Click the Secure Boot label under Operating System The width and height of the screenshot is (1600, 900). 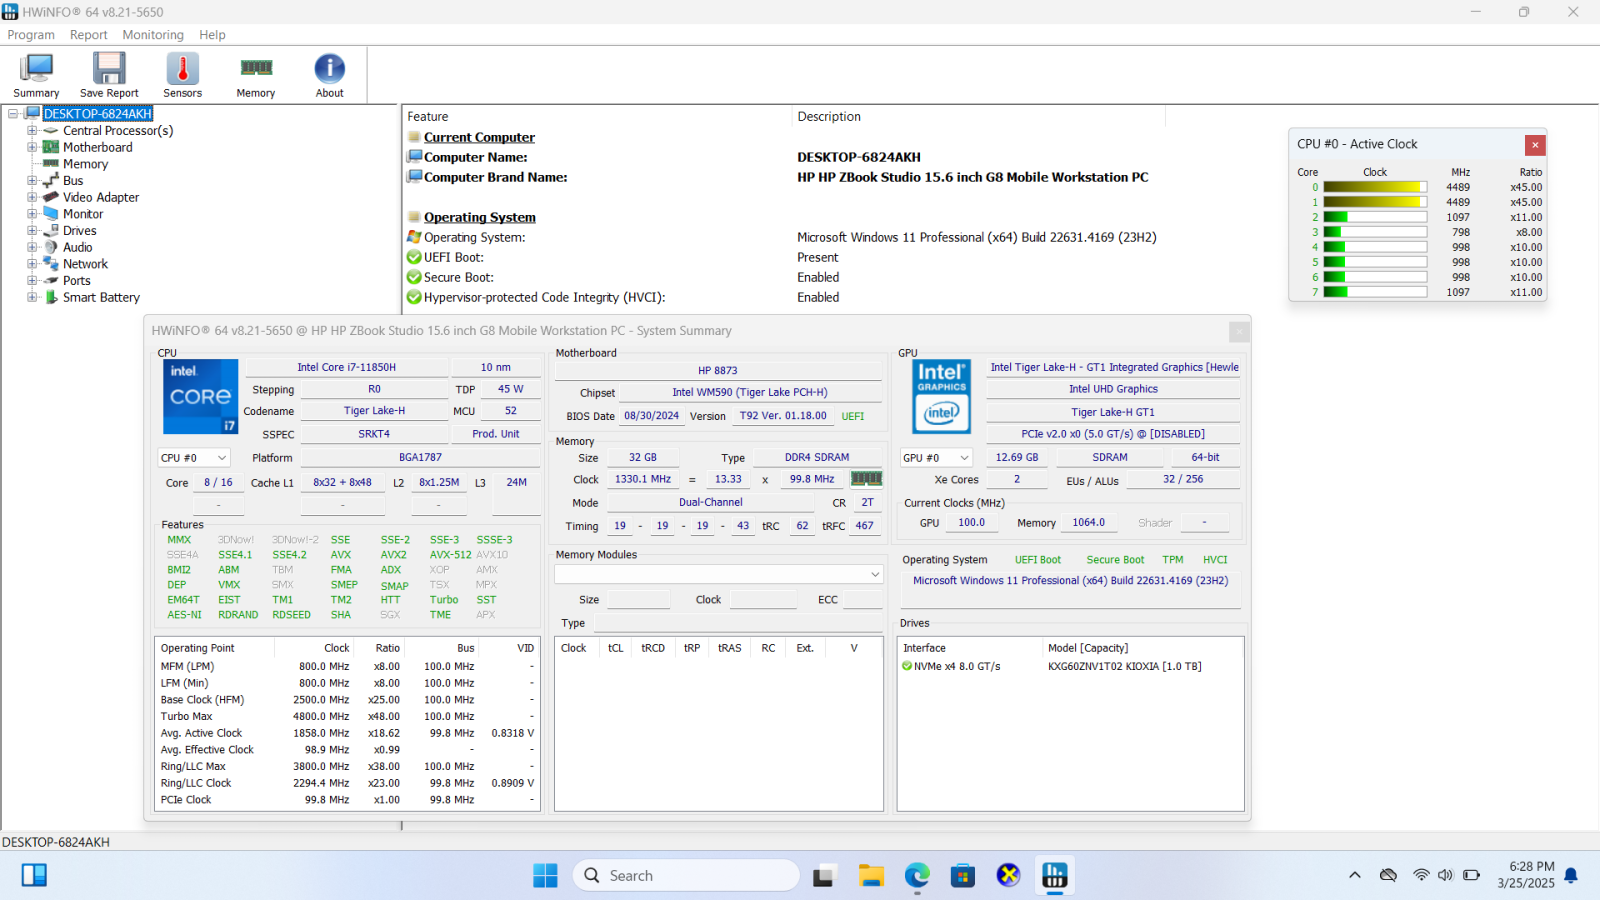[x=1115, y=560]
